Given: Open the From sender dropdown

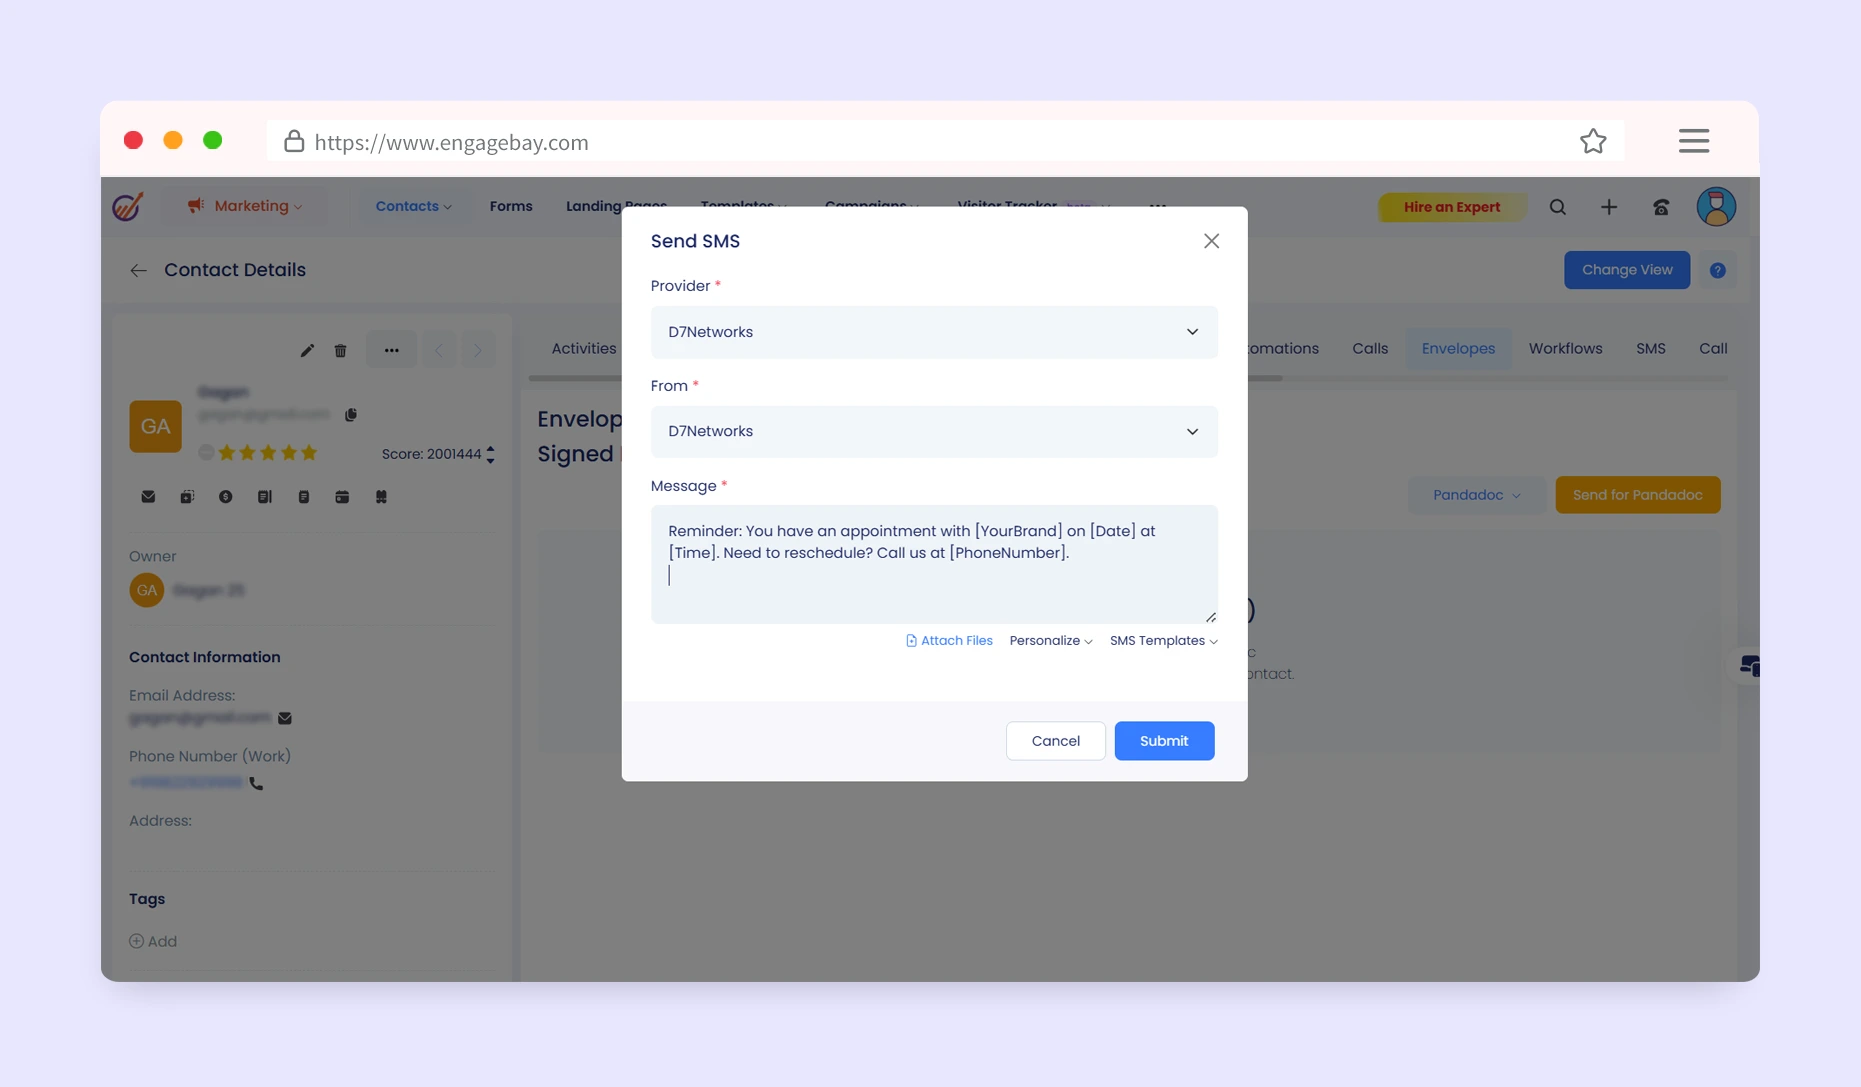Looking at the screenshot, I should 933,431.
